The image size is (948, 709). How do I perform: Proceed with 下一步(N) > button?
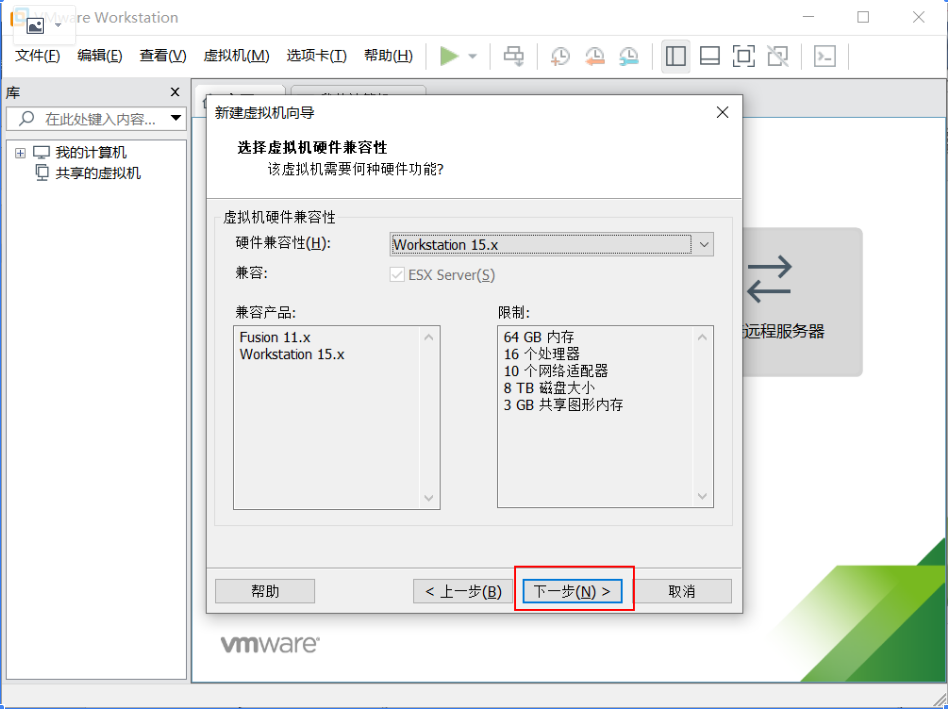(572, 591)
